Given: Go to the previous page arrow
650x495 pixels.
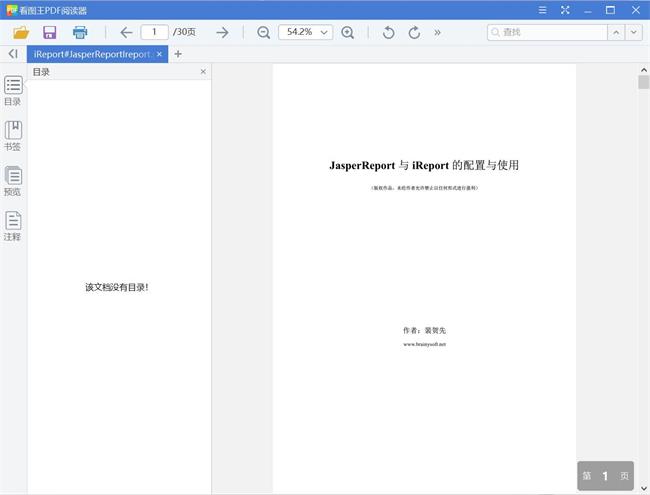Looking at the screenshot, I should point(126,32).
